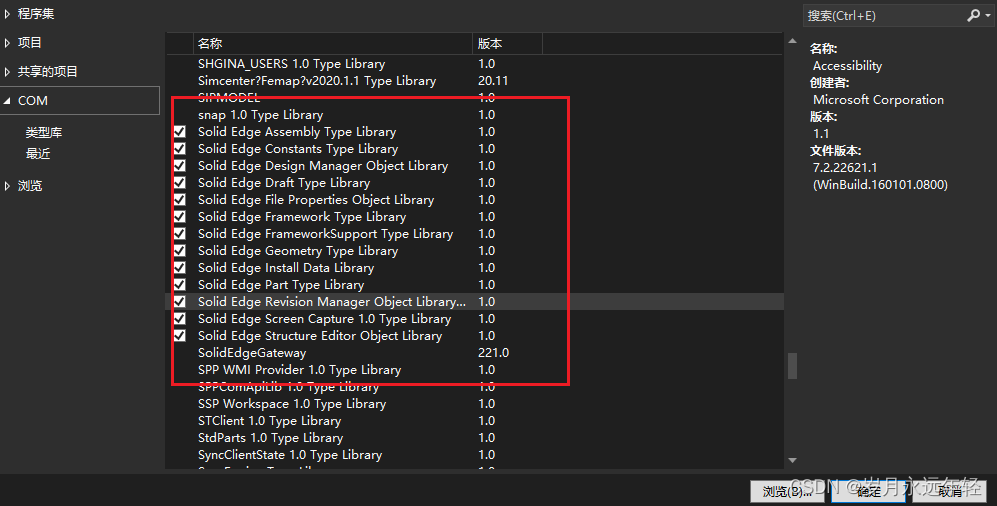Uncheck Solid Edge Assembly Type Library
Screen dimensions: 997x506
(x=180, y=132)
